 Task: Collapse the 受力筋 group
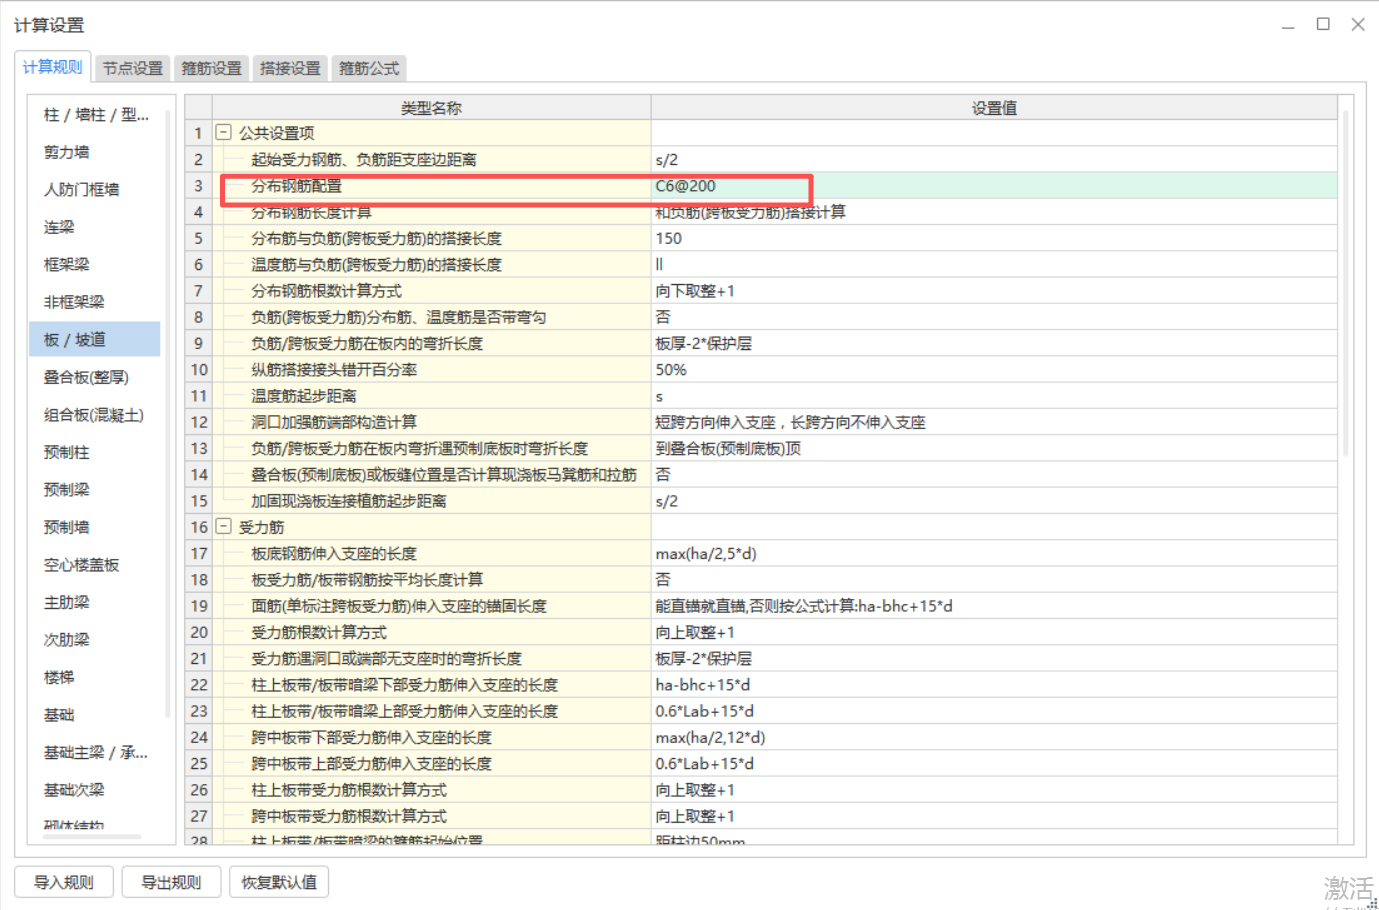[x=222, y=527]
